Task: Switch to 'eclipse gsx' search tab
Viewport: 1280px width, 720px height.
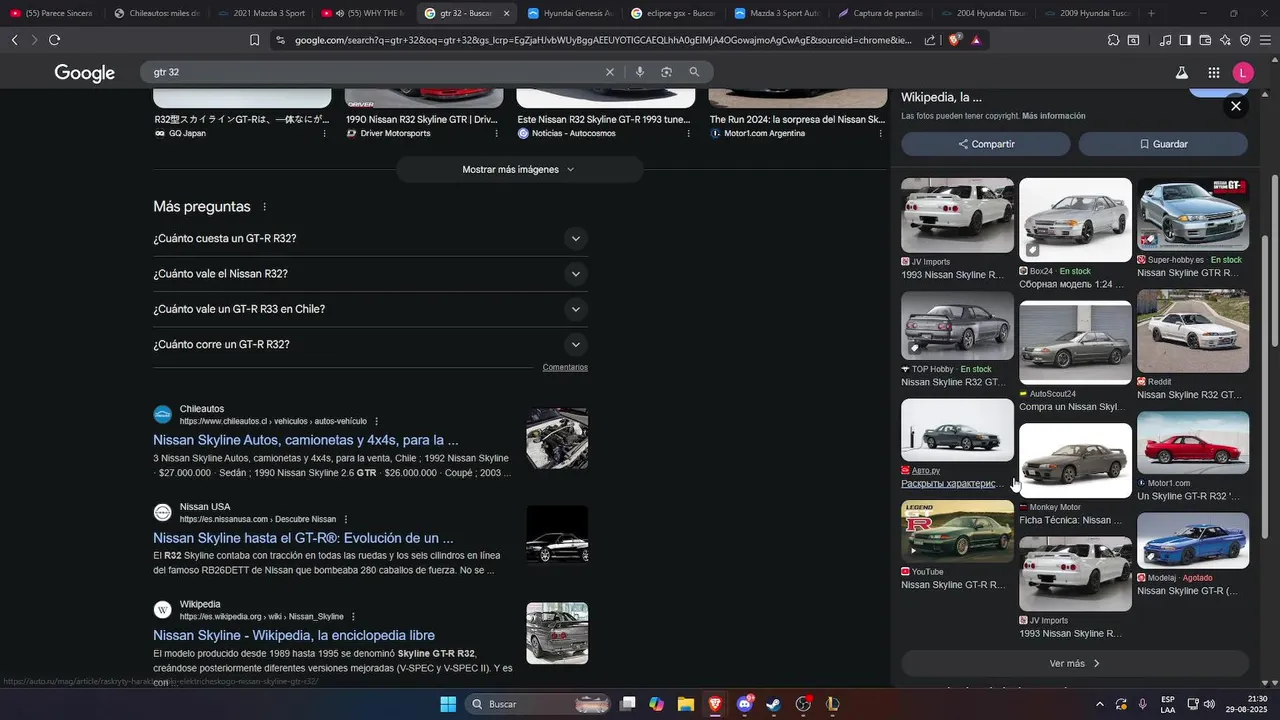Action: coord(672,13)
